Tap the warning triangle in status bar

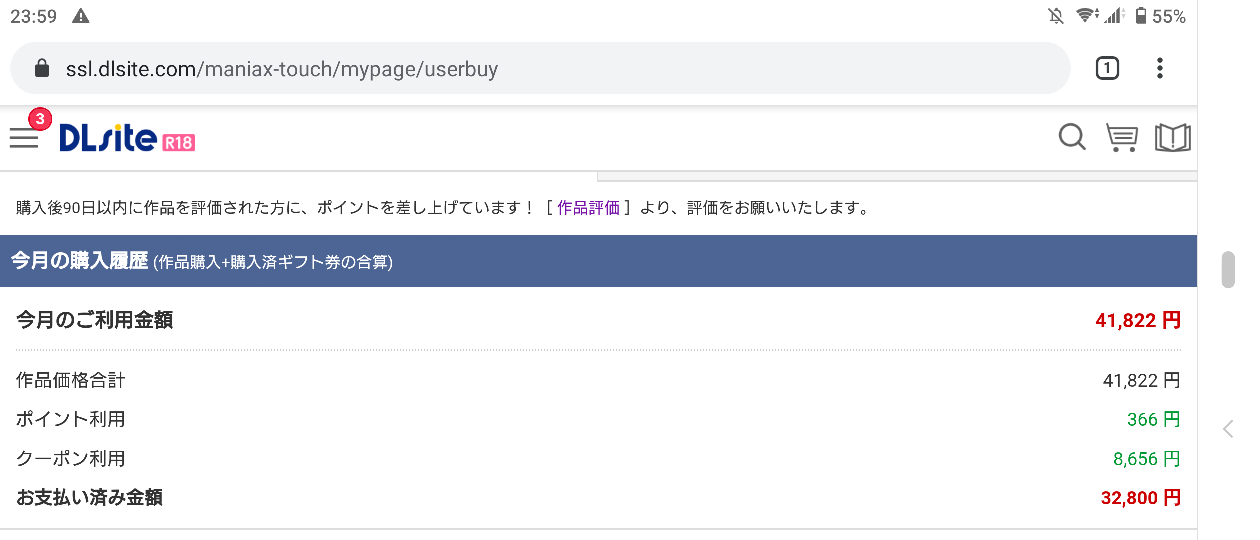click(81, 16)
